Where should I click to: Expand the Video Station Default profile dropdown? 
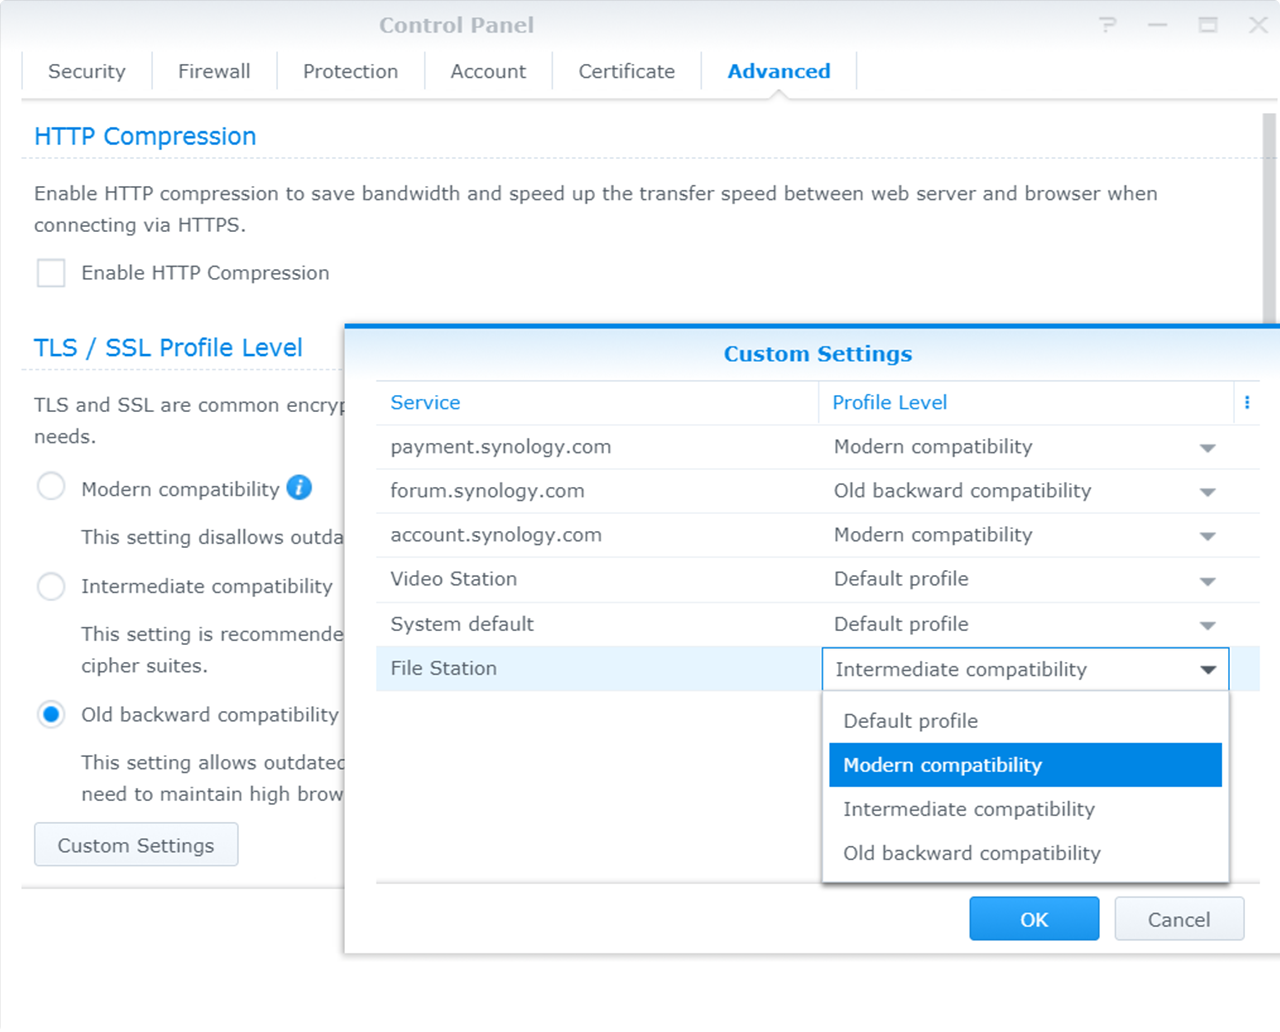(1207, 579)
